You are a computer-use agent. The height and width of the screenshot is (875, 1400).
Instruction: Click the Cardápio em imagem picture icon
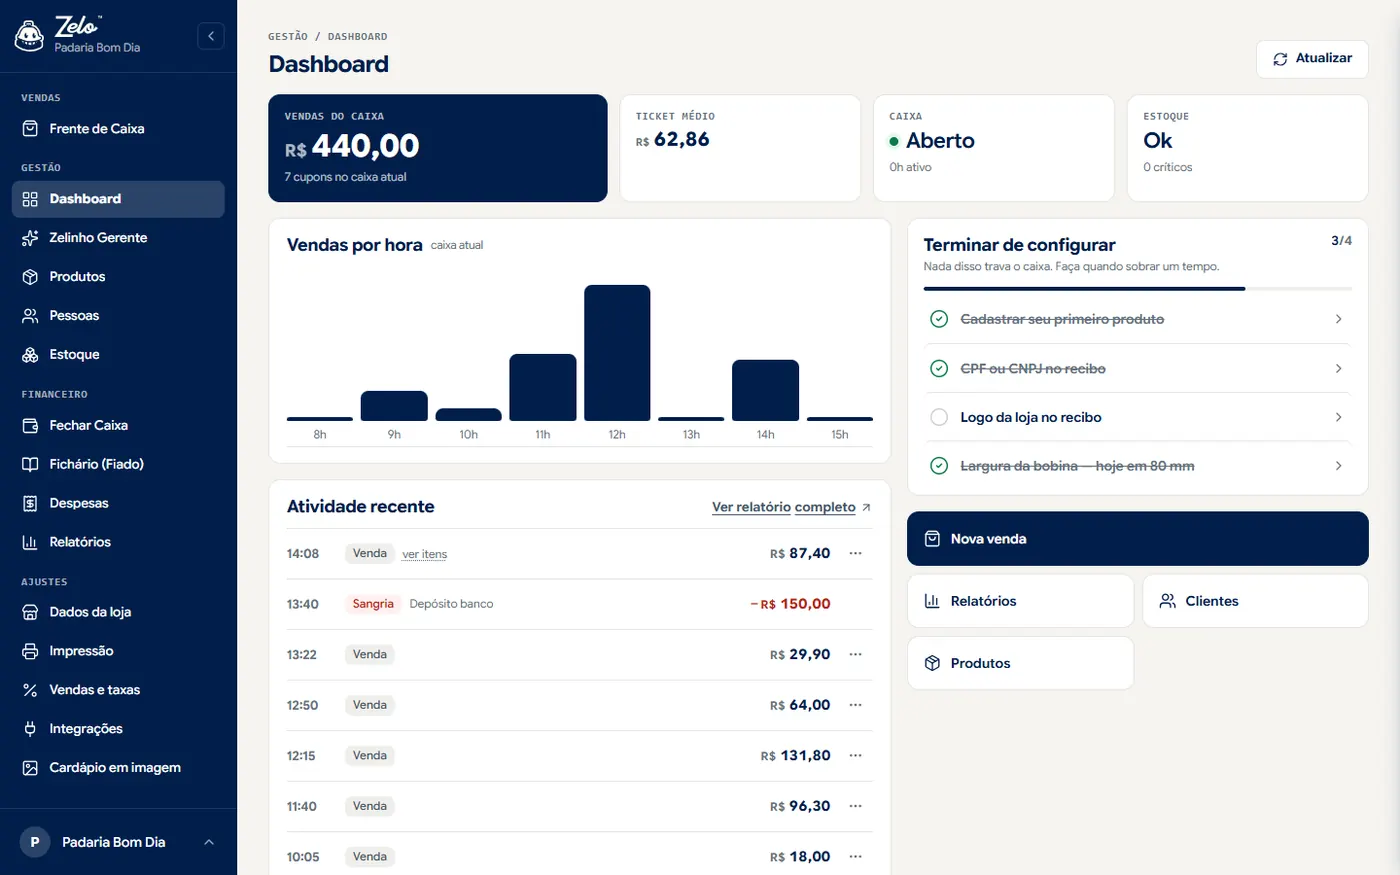tap(30, 769)
